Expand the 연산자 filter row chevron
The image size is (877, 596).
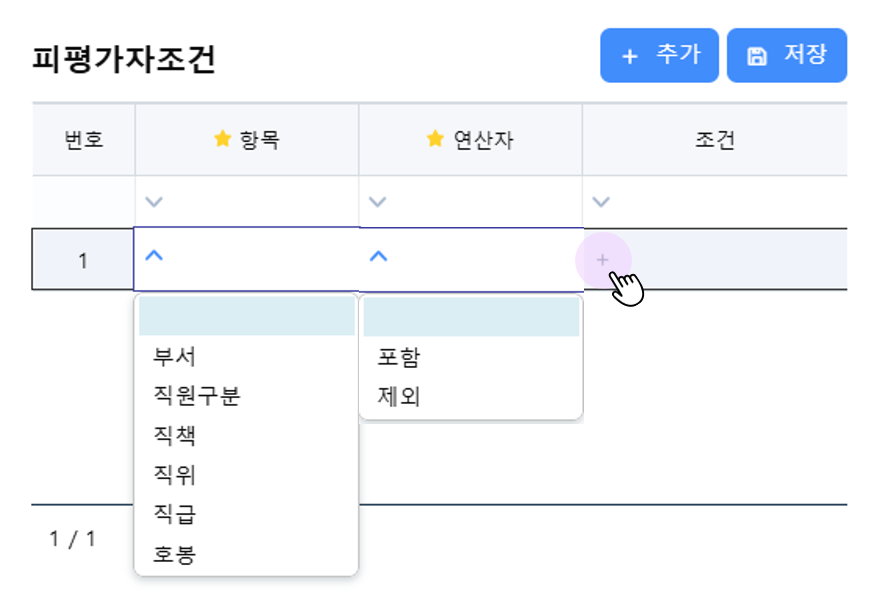click(x=377, y=202)
